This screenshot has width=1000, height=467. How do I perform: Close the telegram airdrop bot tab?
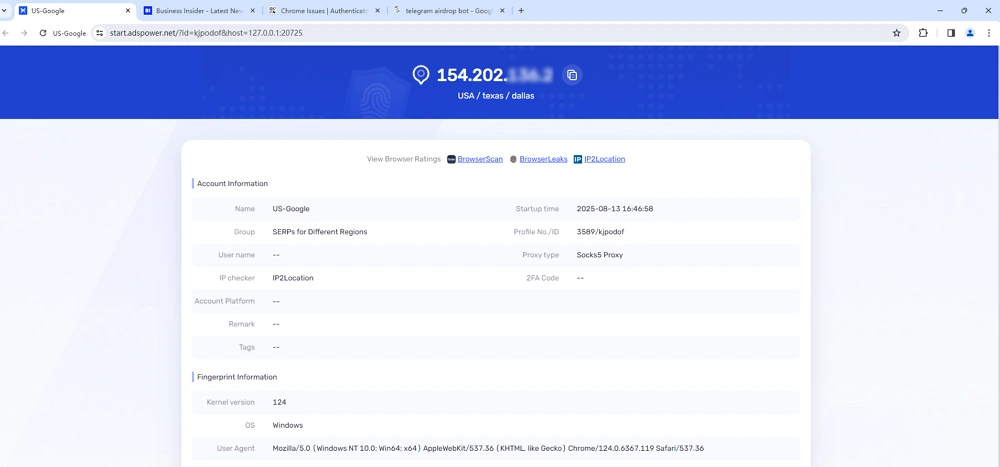(503, 11)
